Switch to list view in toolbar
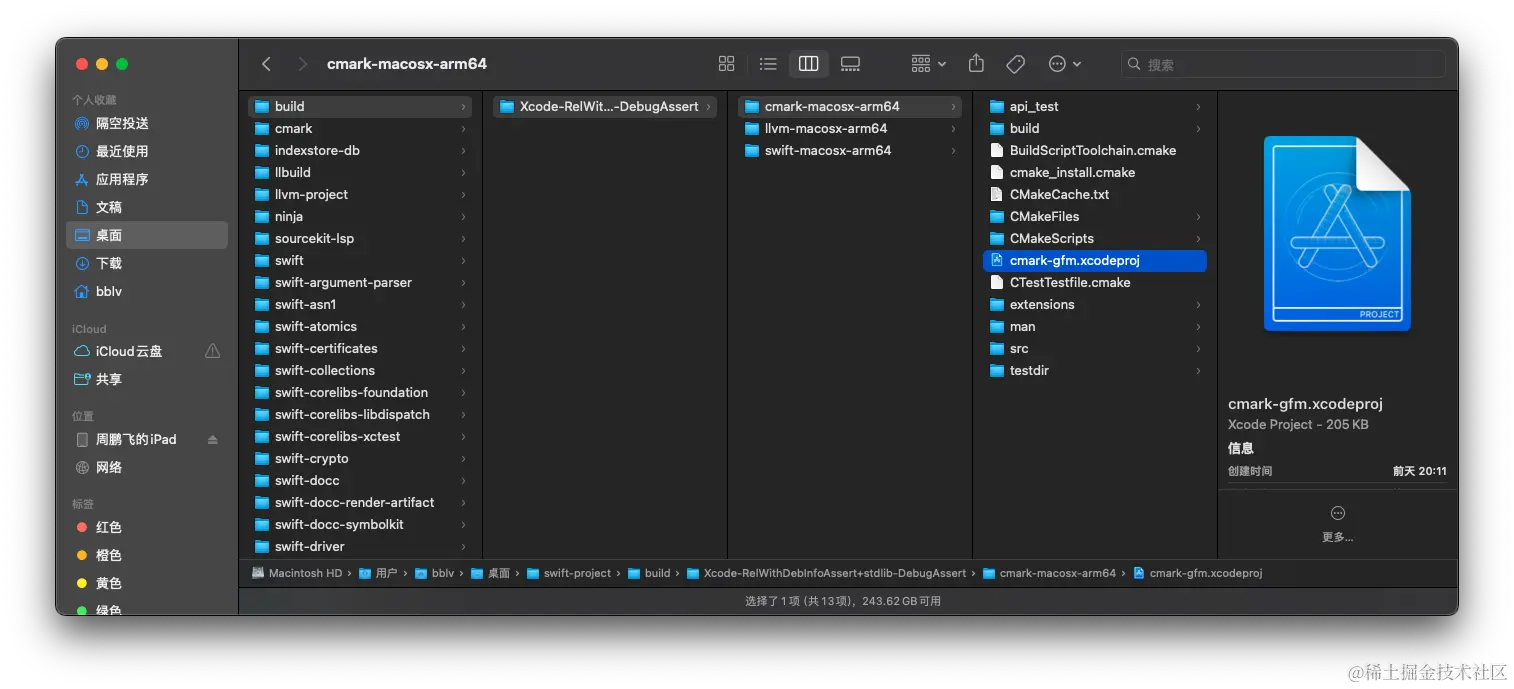The width and height of the screenshot is (1514, 689). click(768, 64)
